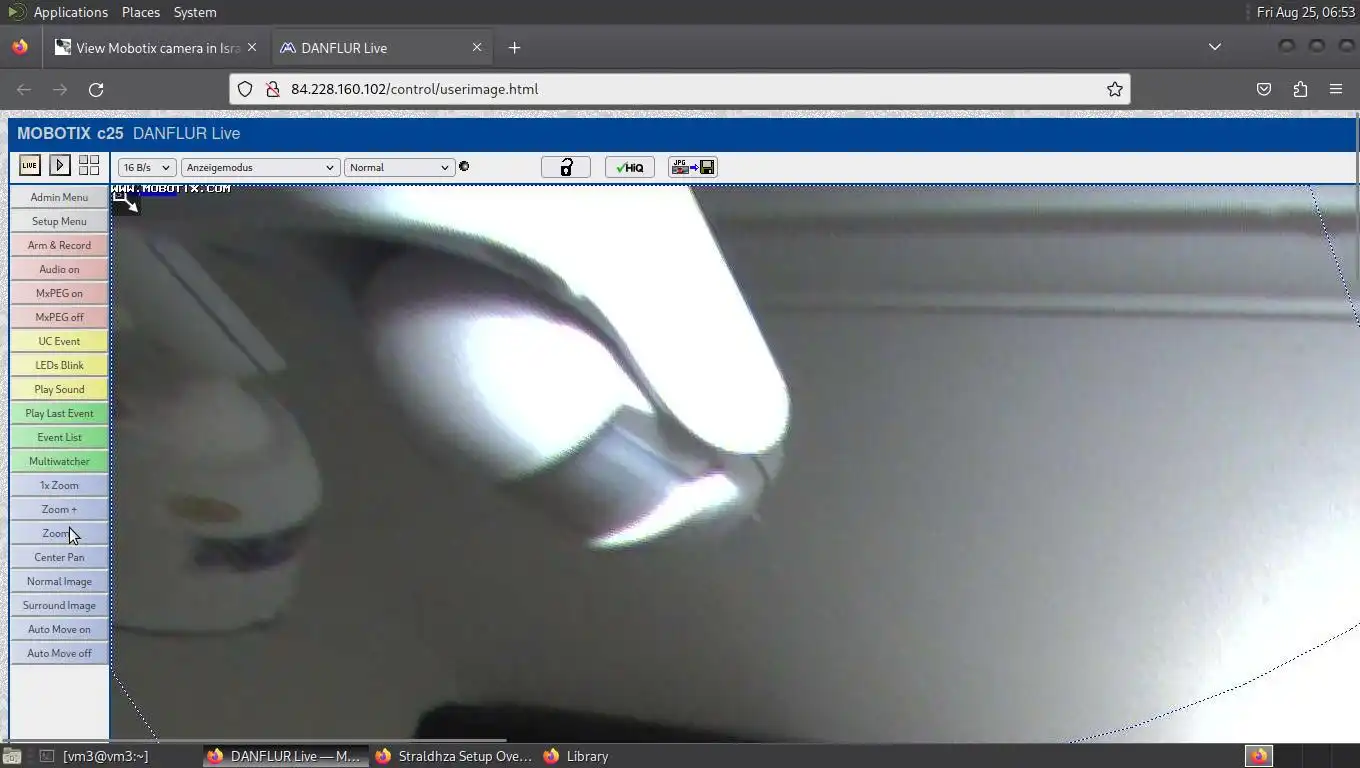The height and width of the screenshot is (768, 1360).
Task: Open Setup Menu
Action: tap(59, 221)
